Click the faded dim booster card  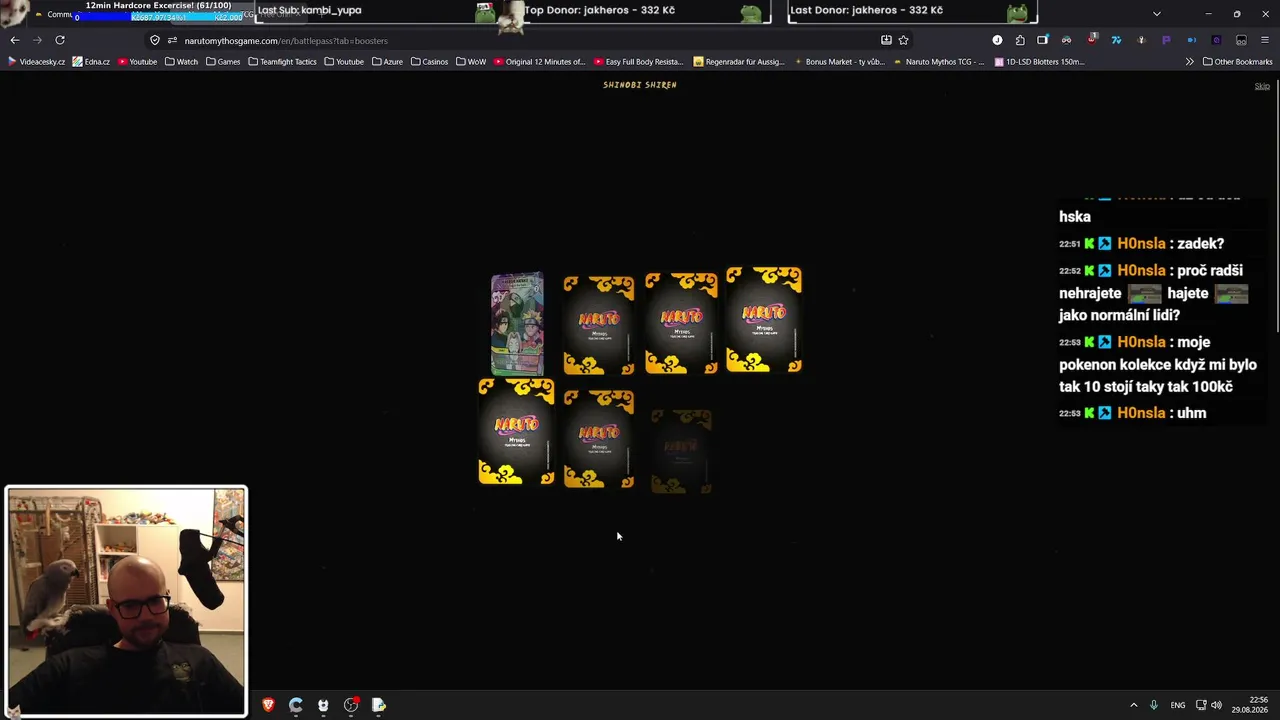click(681, 451)
